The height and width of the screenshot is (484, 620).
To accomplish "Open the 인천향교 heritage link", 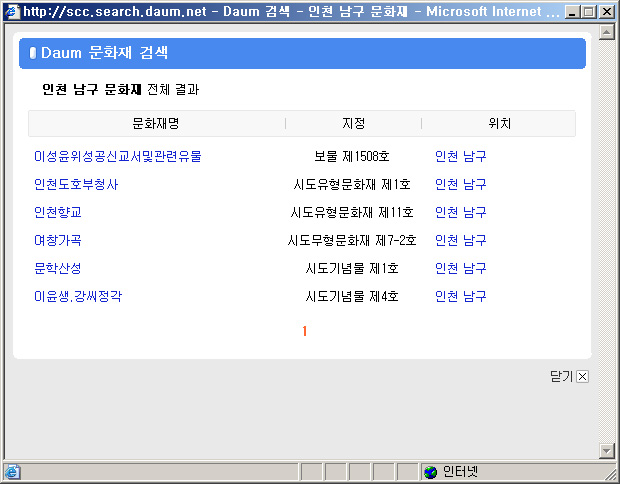I will click(x=58, y=212).
